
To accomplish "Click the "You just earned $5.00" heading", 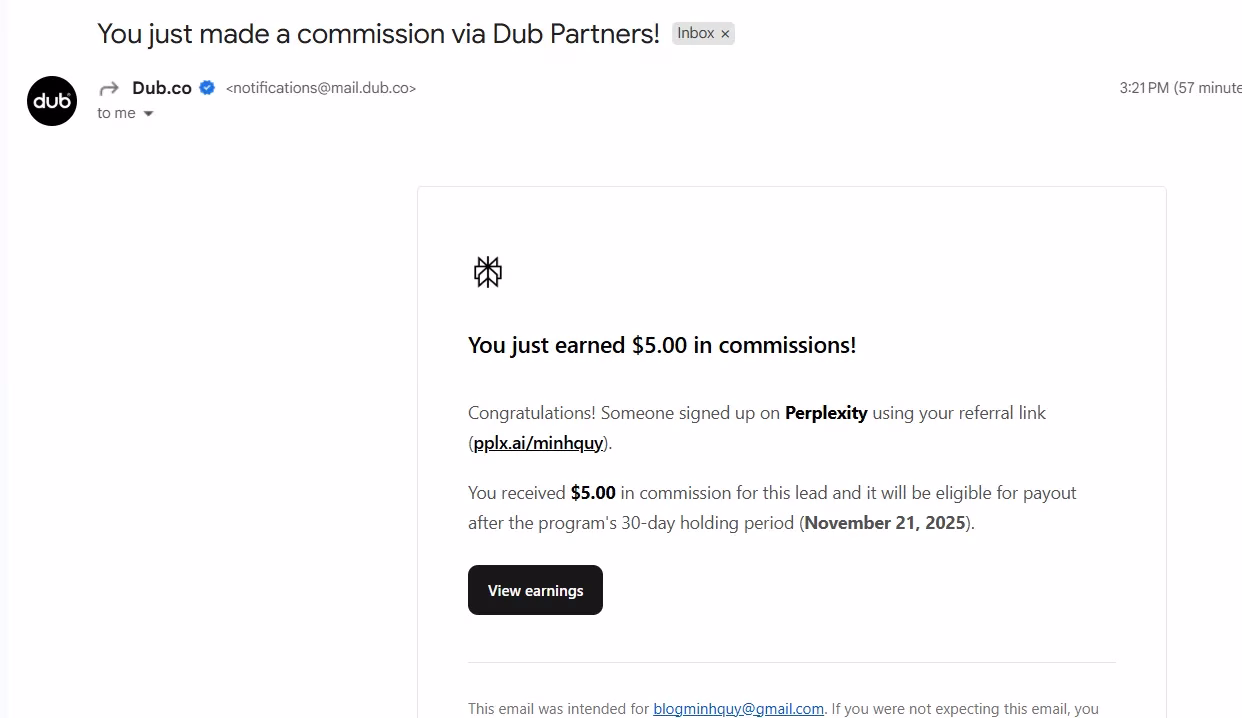I will pos(662,345).
